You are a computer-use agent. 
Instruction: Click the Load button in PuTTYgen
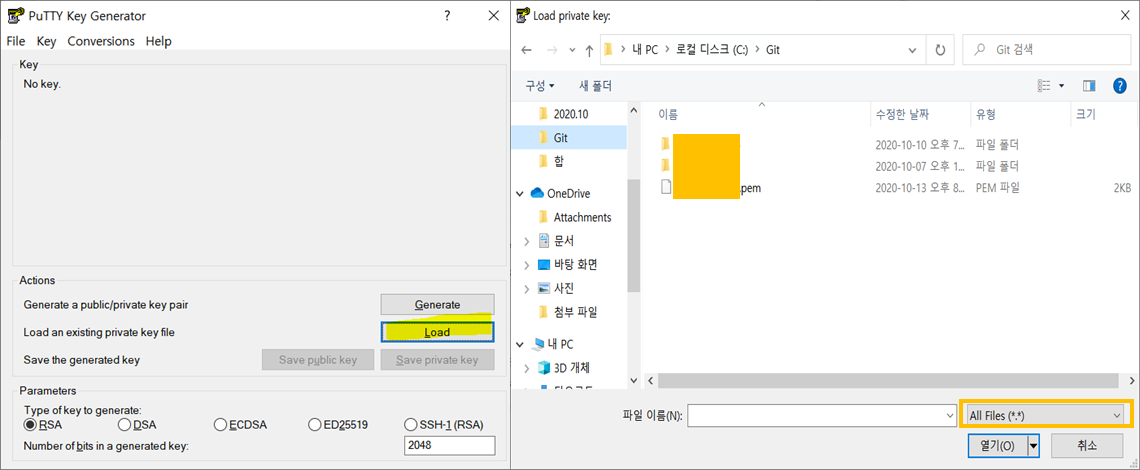click(438, 332)
